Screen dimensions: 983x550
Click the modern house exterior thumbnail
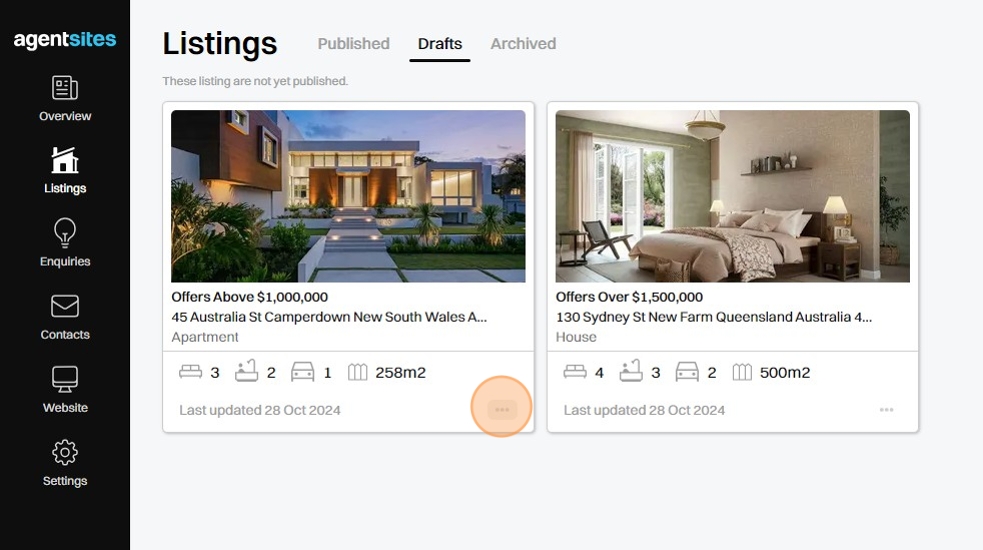tap(348, 196)
